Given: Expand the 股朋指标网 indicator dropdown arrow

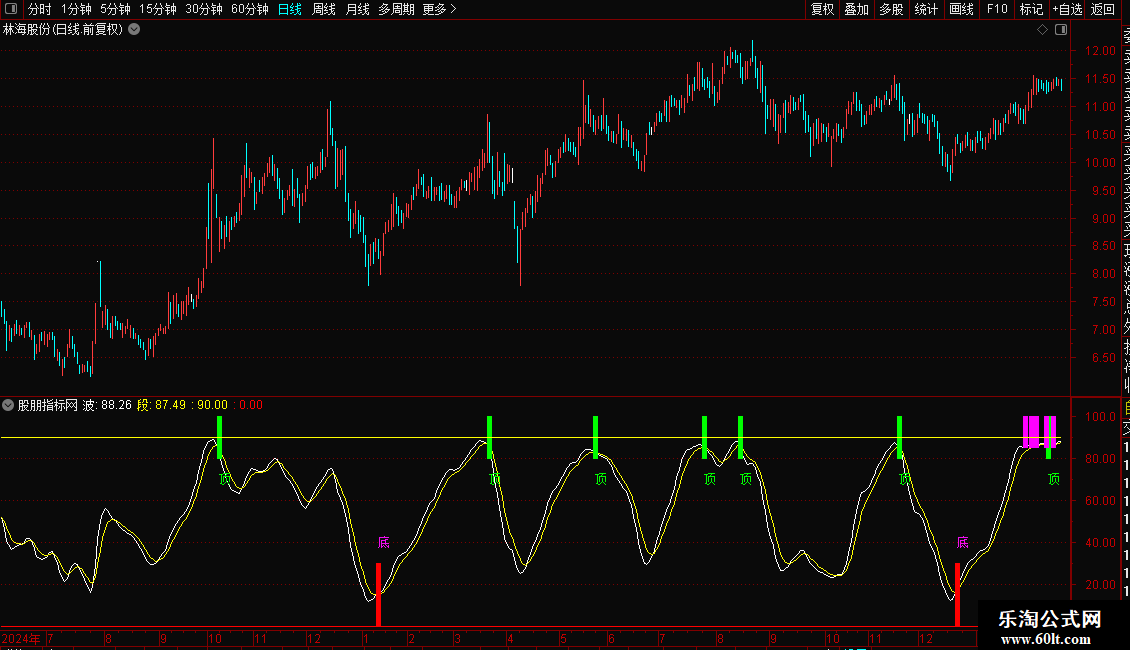Looking at the screenshot, I should coord(9,405).
